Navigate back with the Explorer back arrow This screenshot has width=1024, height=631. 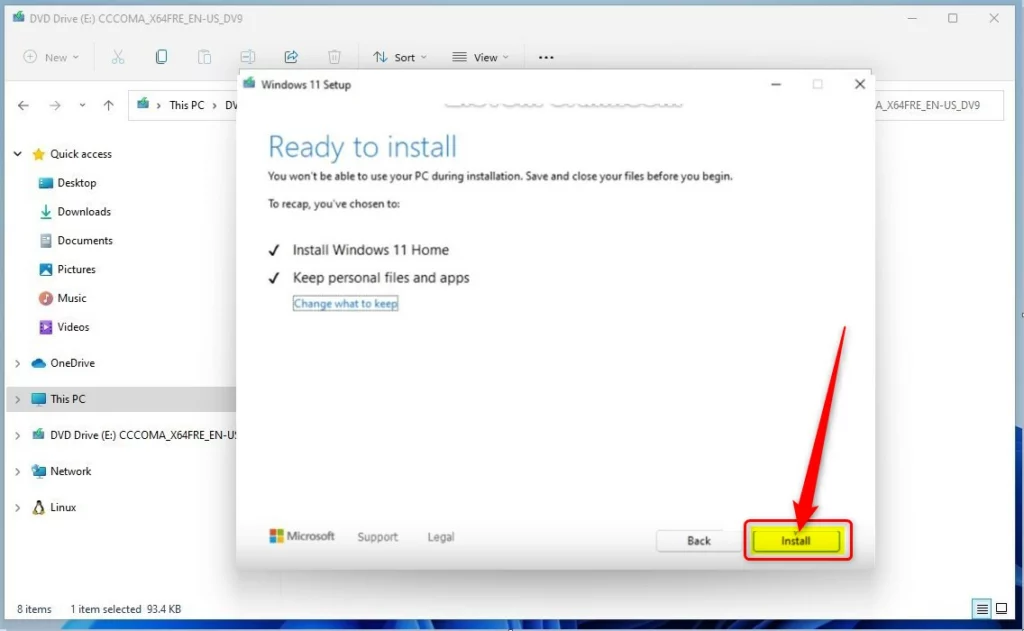[24, 105]
